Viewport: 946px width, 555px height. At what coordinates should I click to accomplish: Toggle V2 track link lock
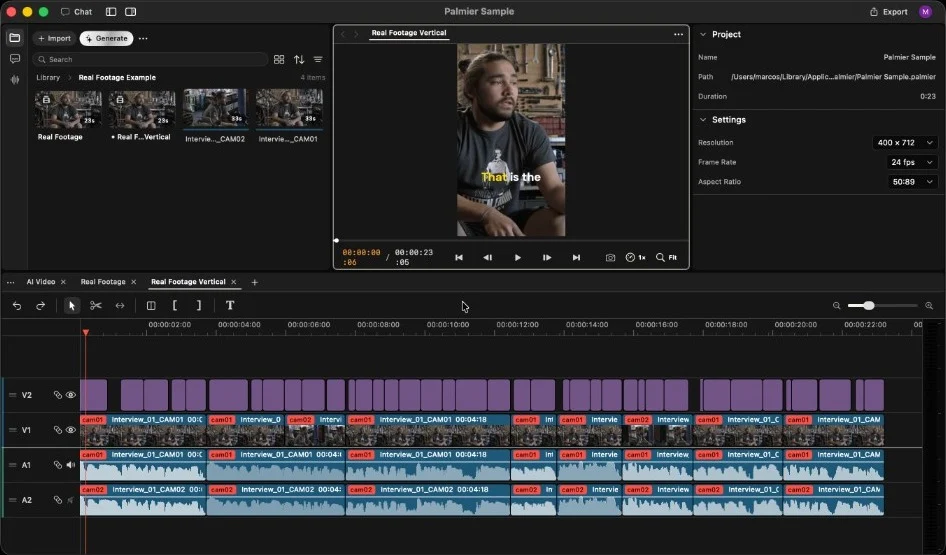tap(57, 395)
